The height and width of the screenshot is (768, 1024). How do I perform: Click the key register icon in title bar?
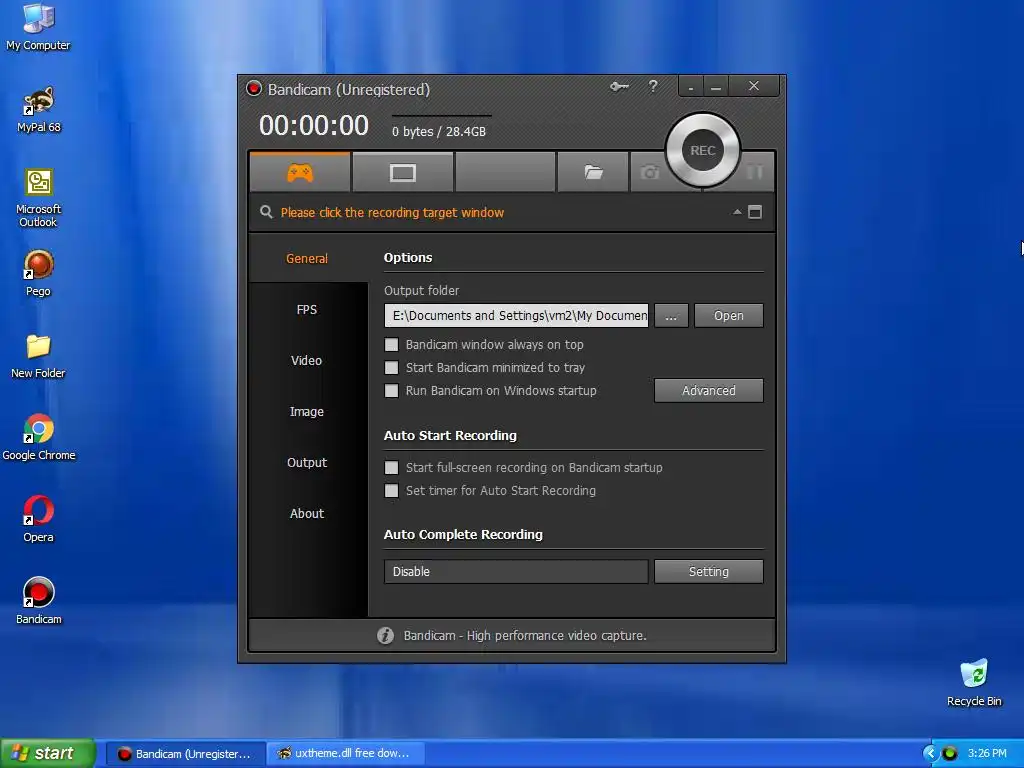pos(619,86)
